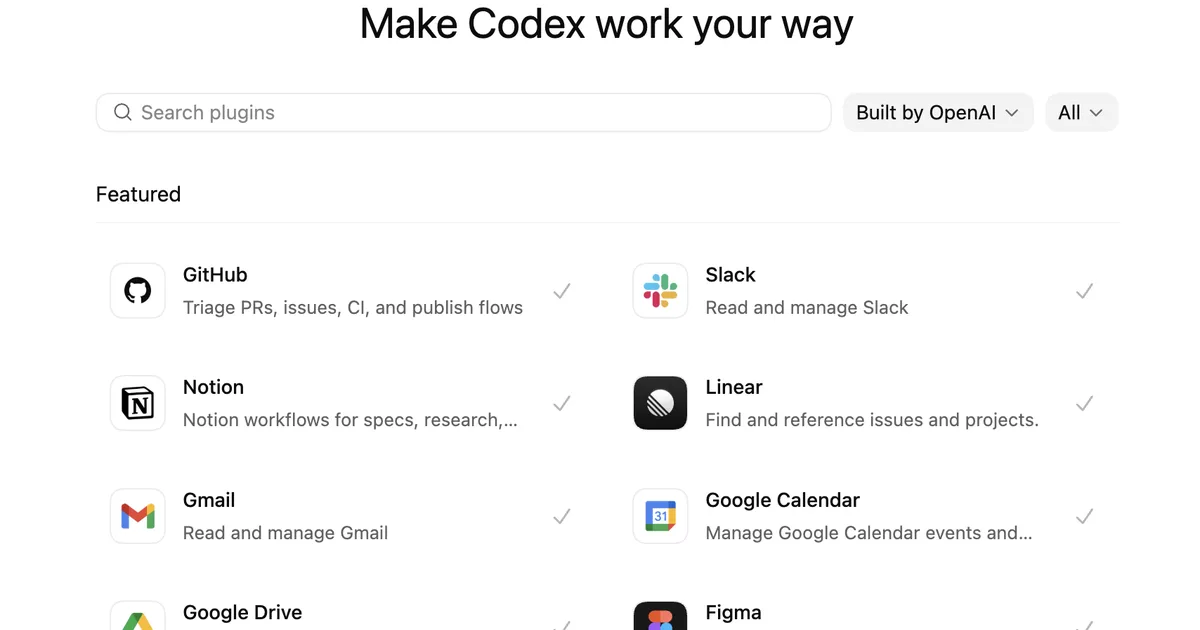Toggle the GitHub plugin checkmark
The height and width of the screenshot is (630, 1200).
click(x=562, y=291)
